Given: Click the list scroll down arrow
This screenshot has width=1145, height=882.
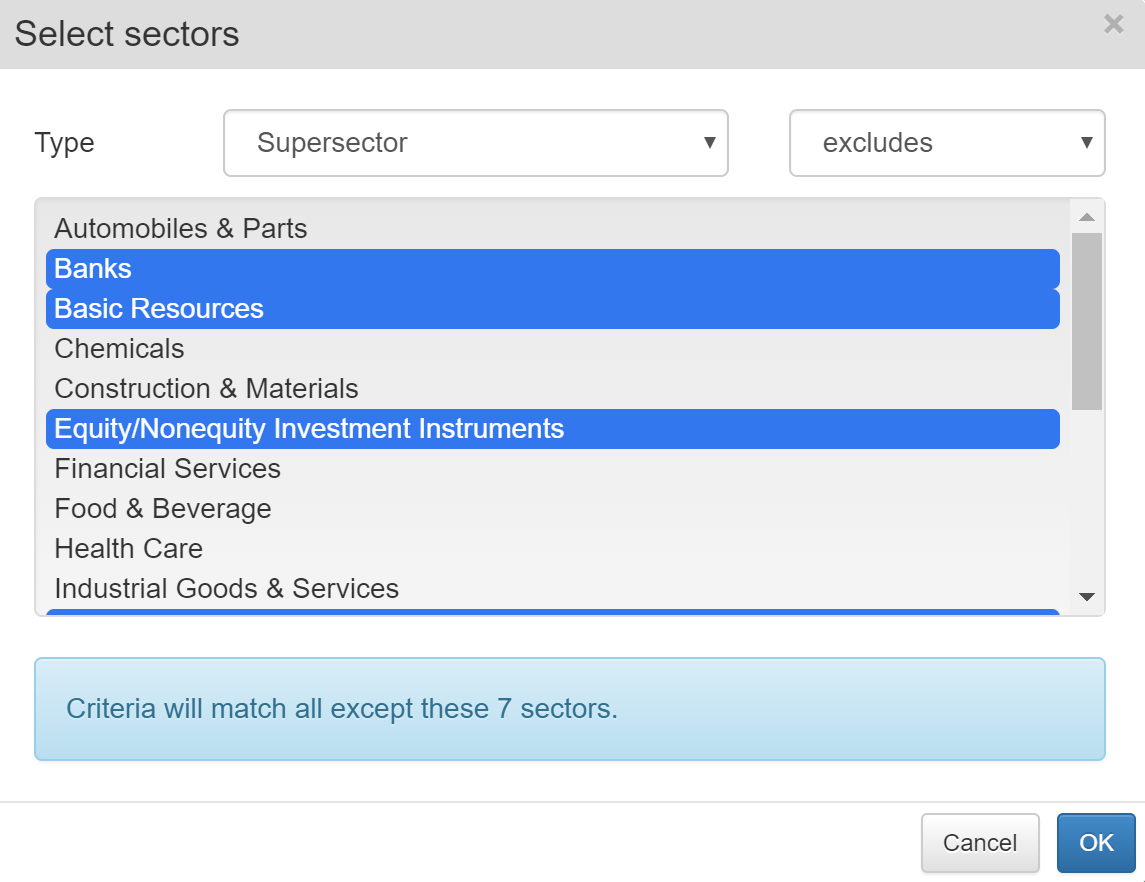Looking at the screenshot, I should click(1087, 597).
